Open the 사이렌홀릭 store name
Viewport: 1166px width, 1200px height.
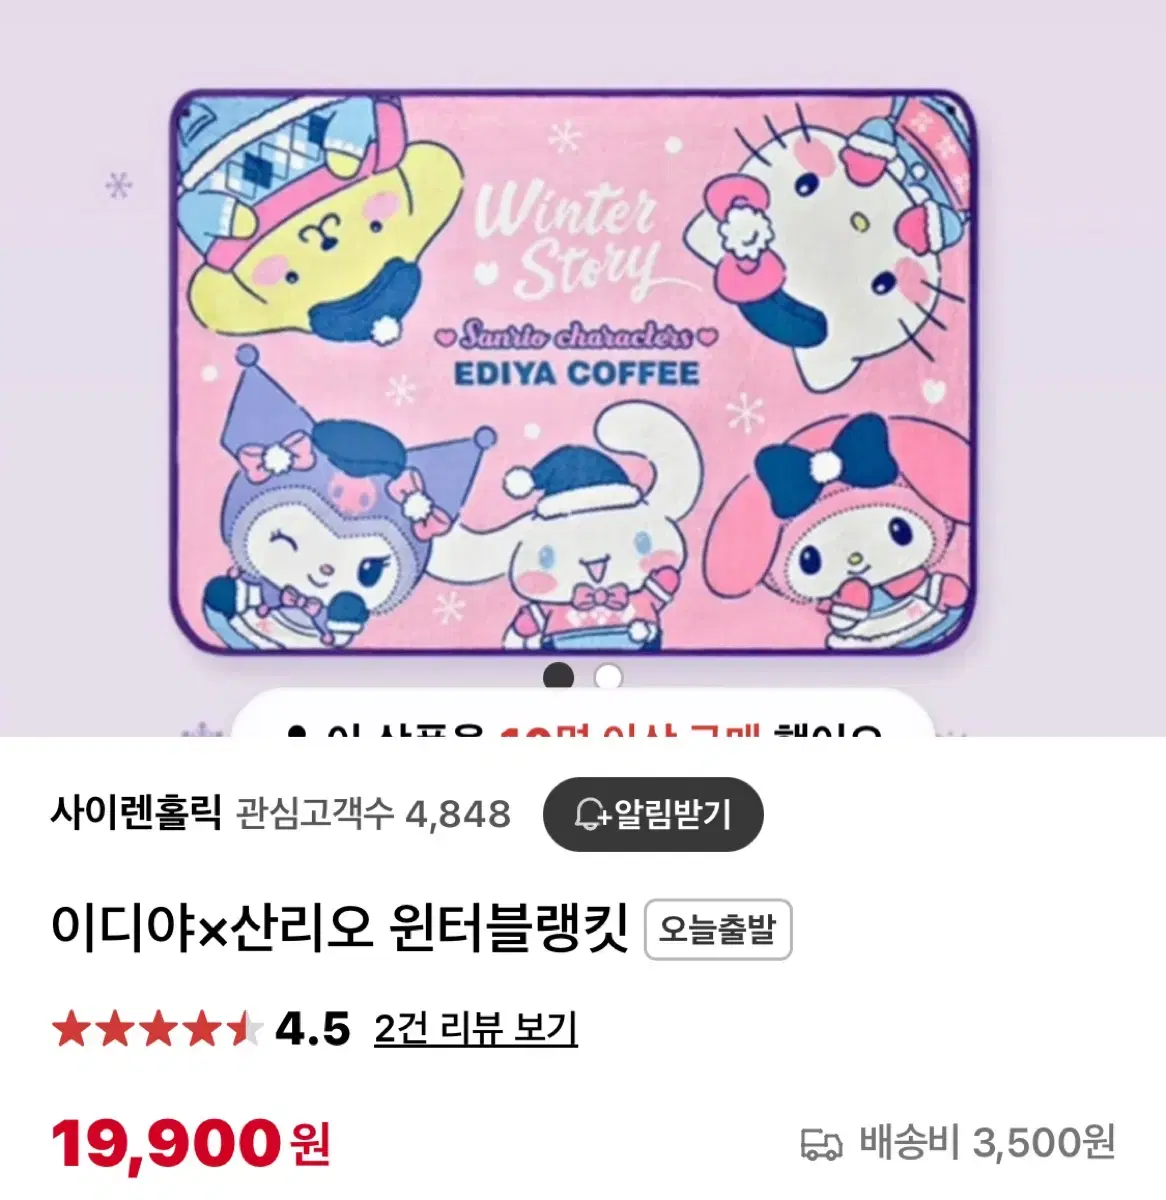click(135, 814)
